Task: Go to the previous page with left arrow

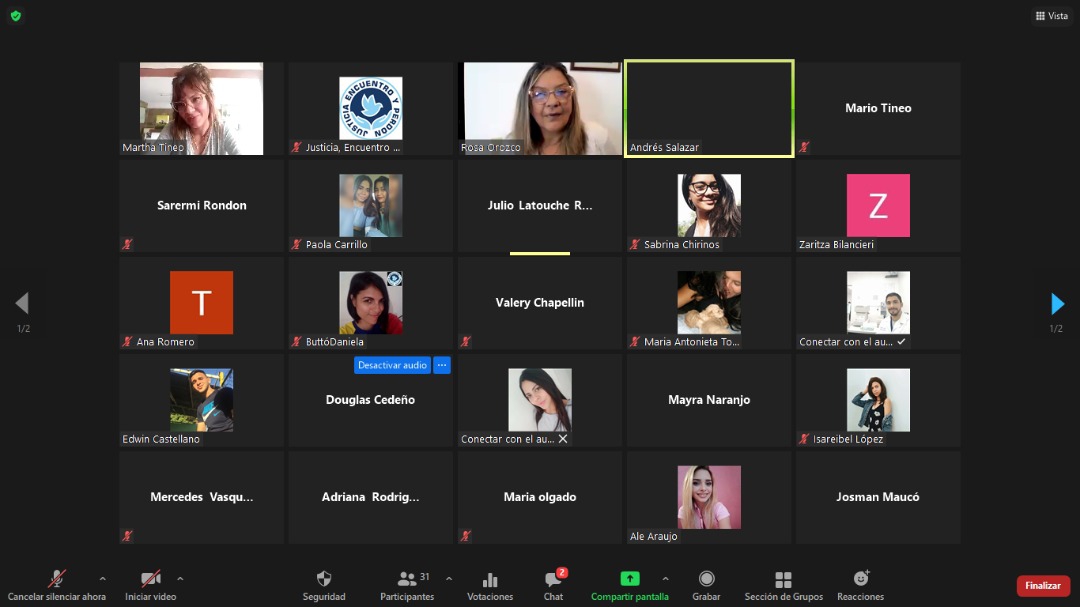Action: tap(22, 303)
